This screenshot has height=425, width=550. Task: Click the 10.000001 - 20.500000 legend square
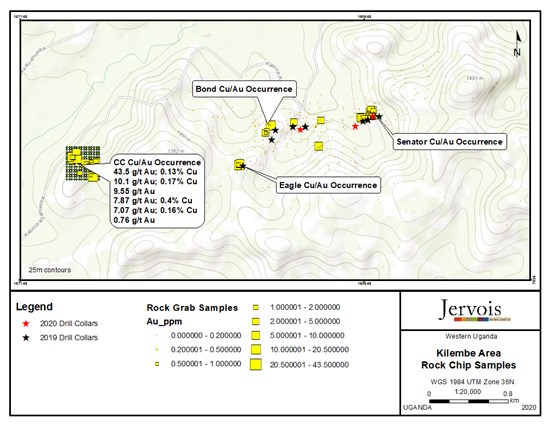pyautogui.click(x=256, y=350)
